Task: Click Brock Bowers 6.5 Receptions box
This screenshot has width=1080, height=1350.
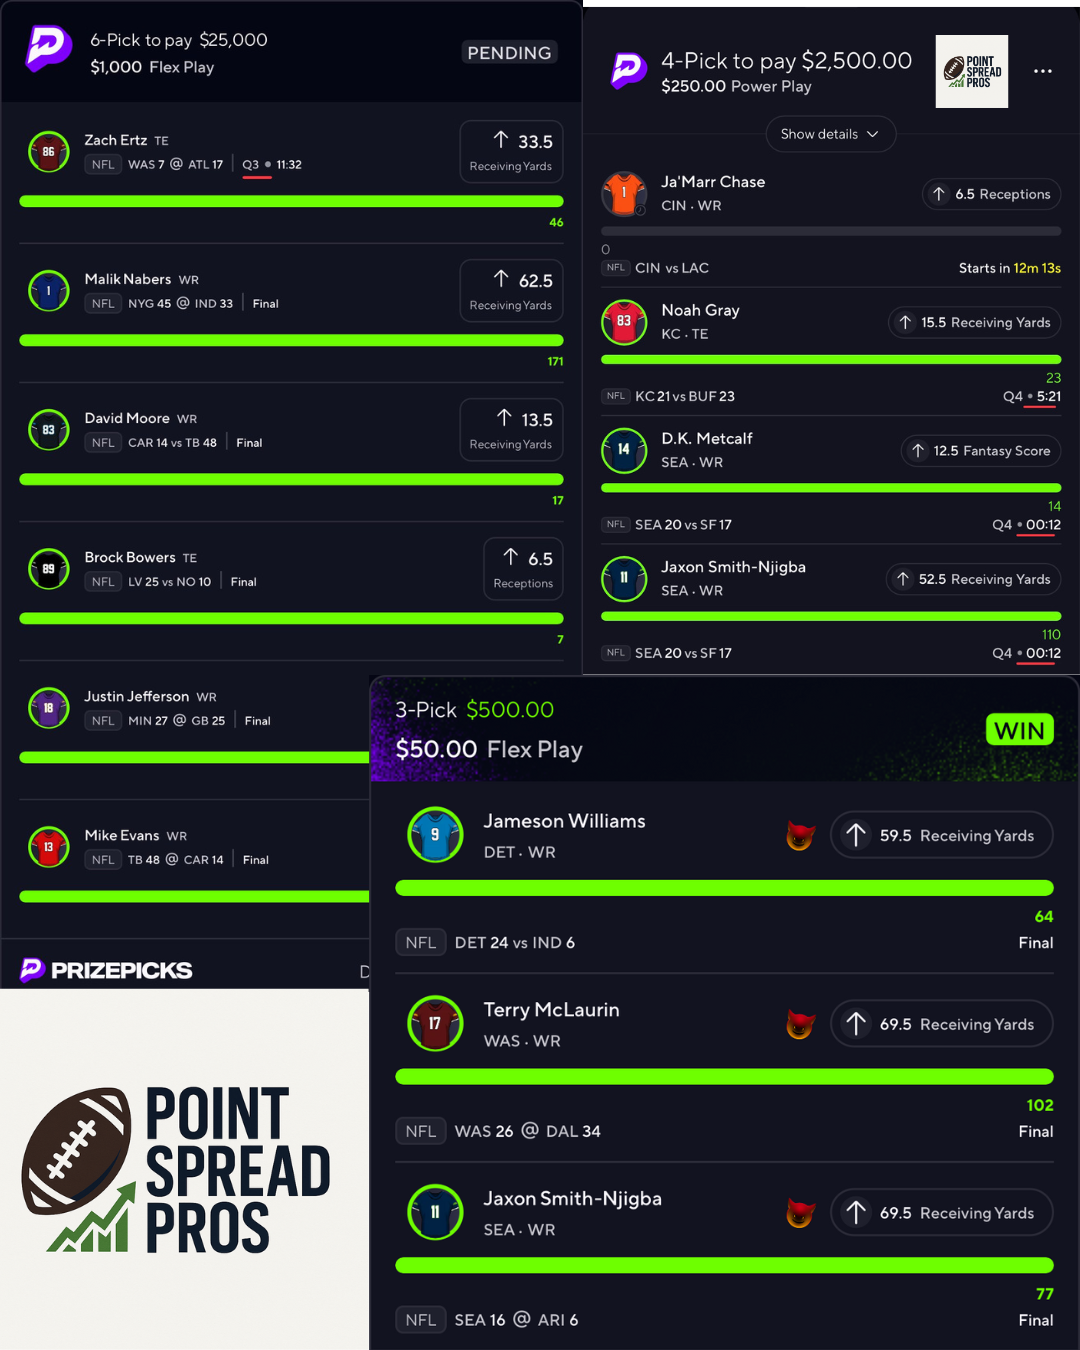Action: coord(523,569)
